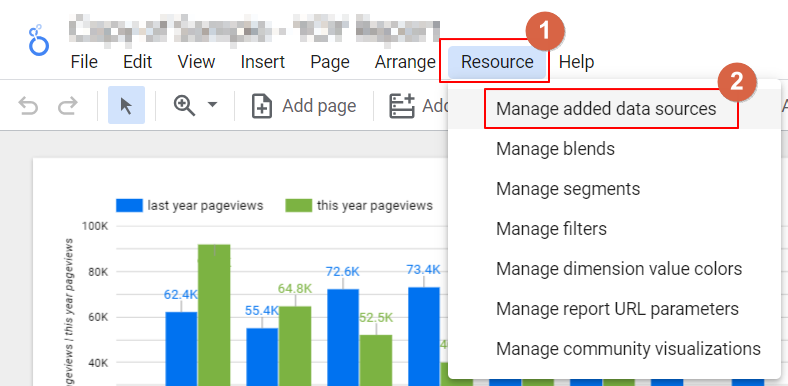Click green this year pageviews legend swatch

tap(299, 206)
